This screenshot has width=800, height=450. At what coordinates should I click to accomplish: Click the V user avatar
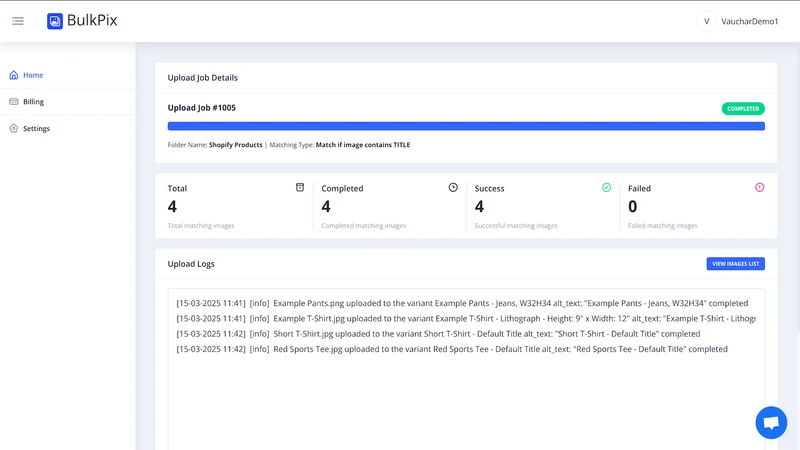tap(707, 21)
